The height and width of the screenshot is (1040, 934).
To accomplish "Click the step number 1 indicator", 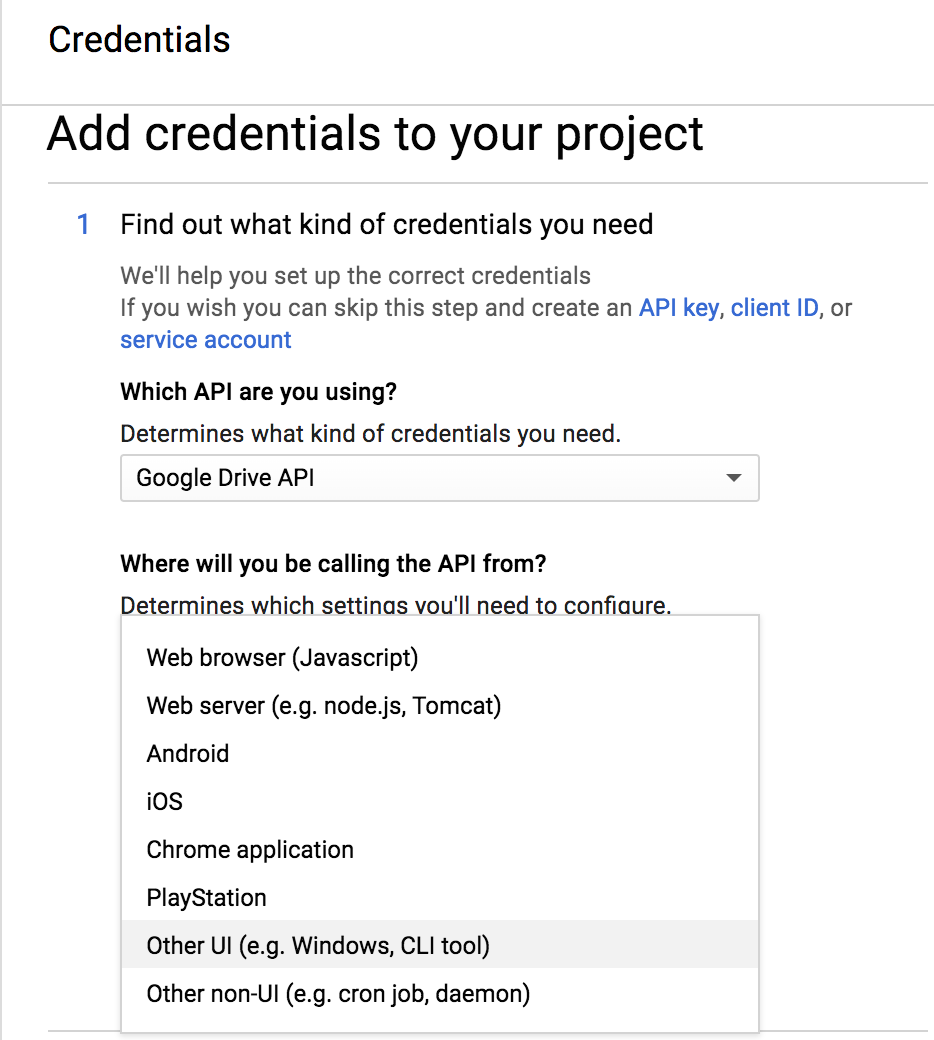I will (83, 225).
